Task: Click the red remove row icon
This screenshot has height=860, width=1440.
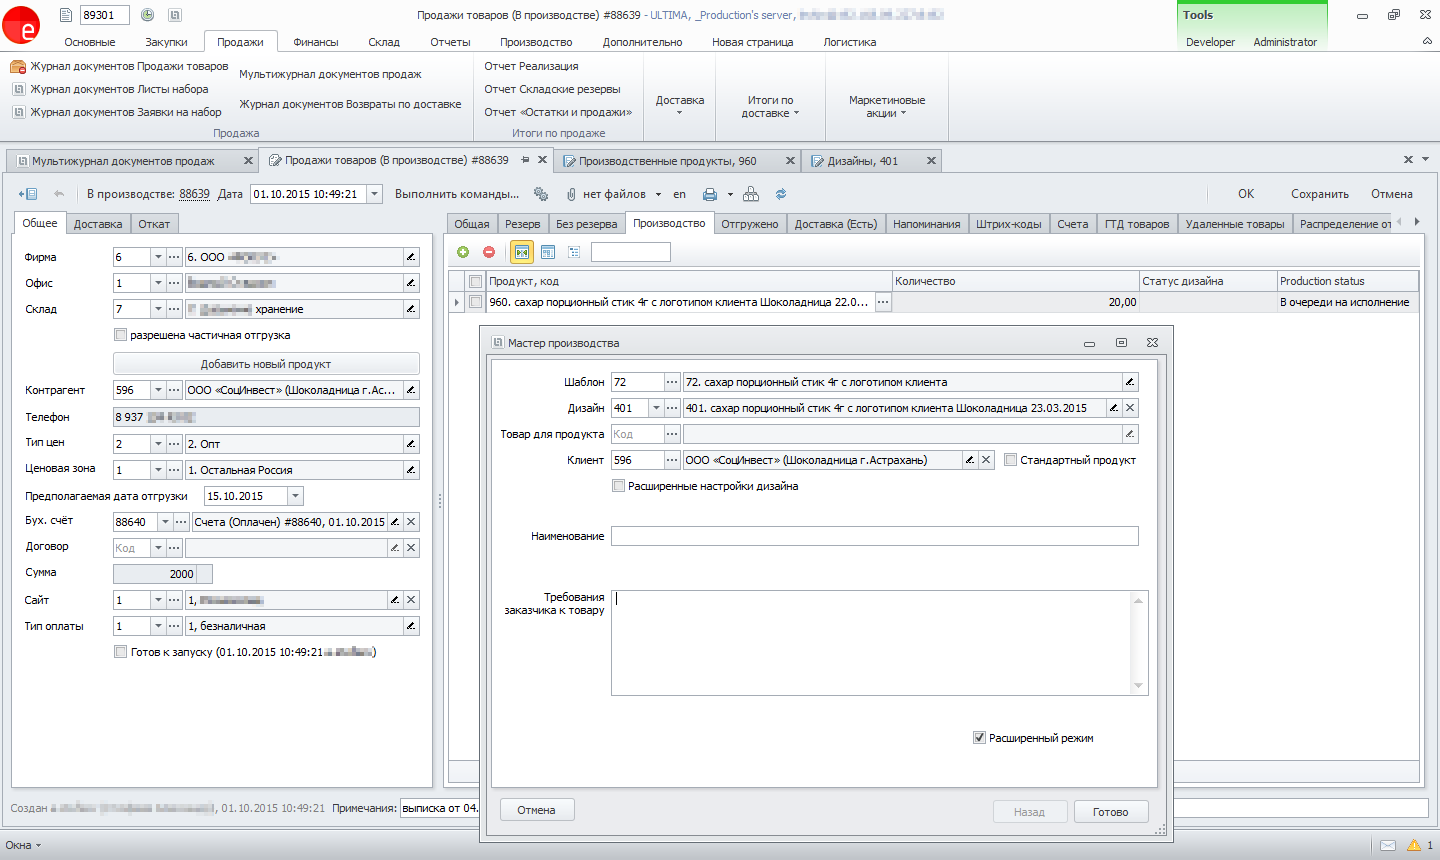Action: (489, 252)
